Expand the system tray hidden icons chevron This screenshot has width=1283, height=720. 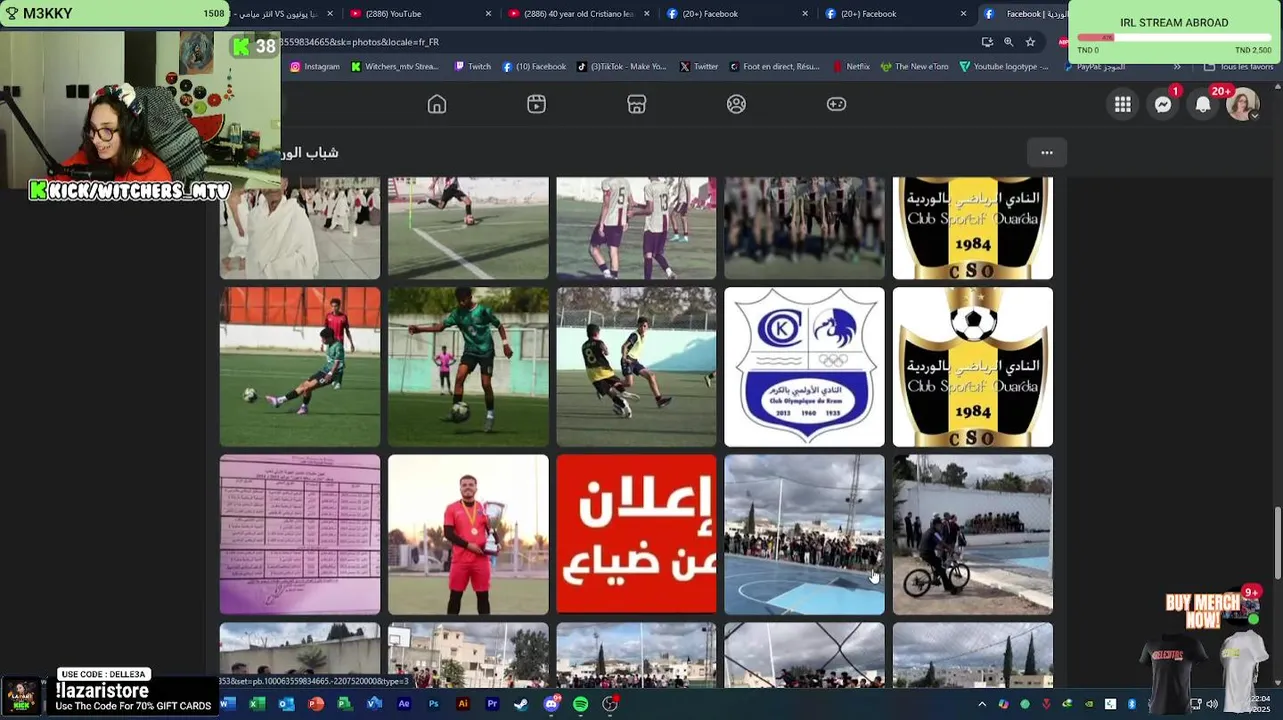982,704
